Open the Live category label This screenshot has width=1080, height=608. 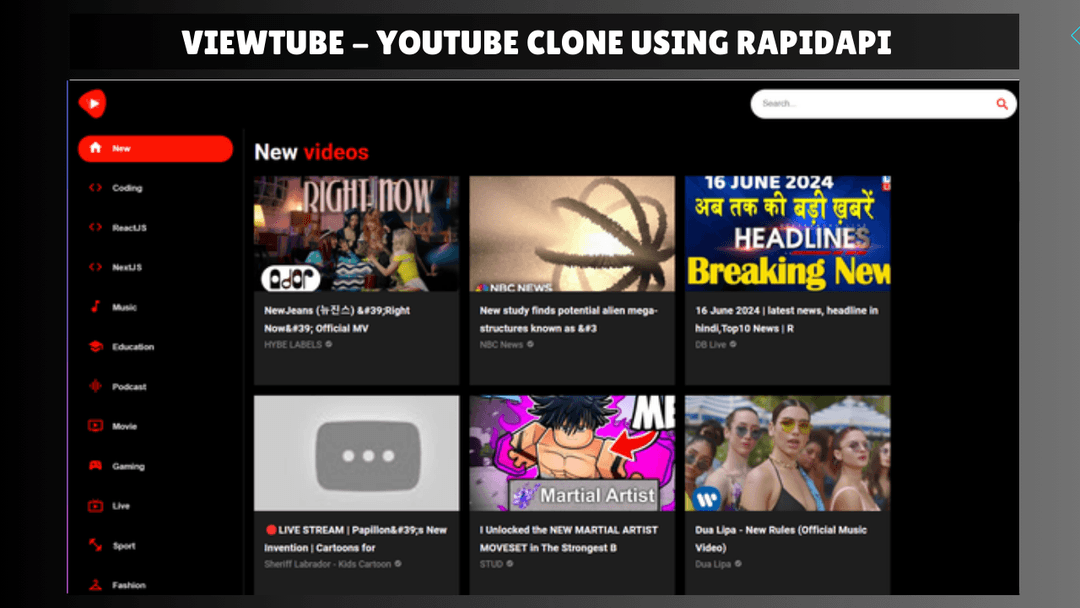pos(121,506)
